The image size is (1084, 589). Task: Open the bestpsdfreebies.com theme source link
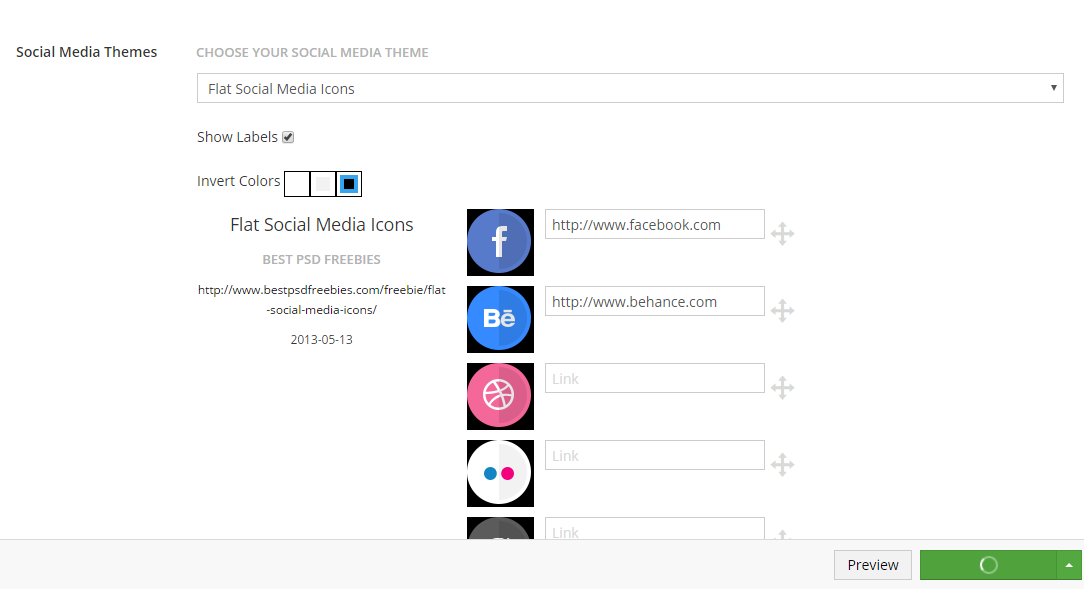coord(321,300)
